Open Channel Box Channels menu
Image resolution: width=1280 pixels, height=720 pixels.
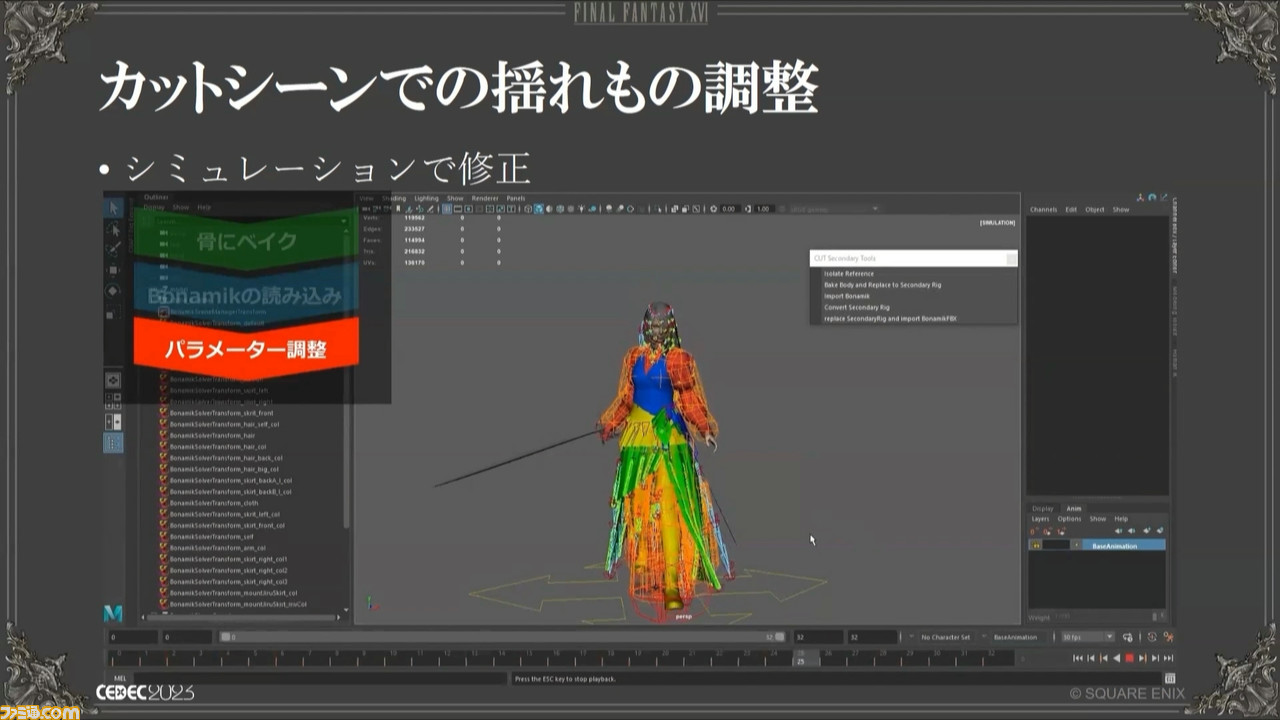[x=1043, y=210]
